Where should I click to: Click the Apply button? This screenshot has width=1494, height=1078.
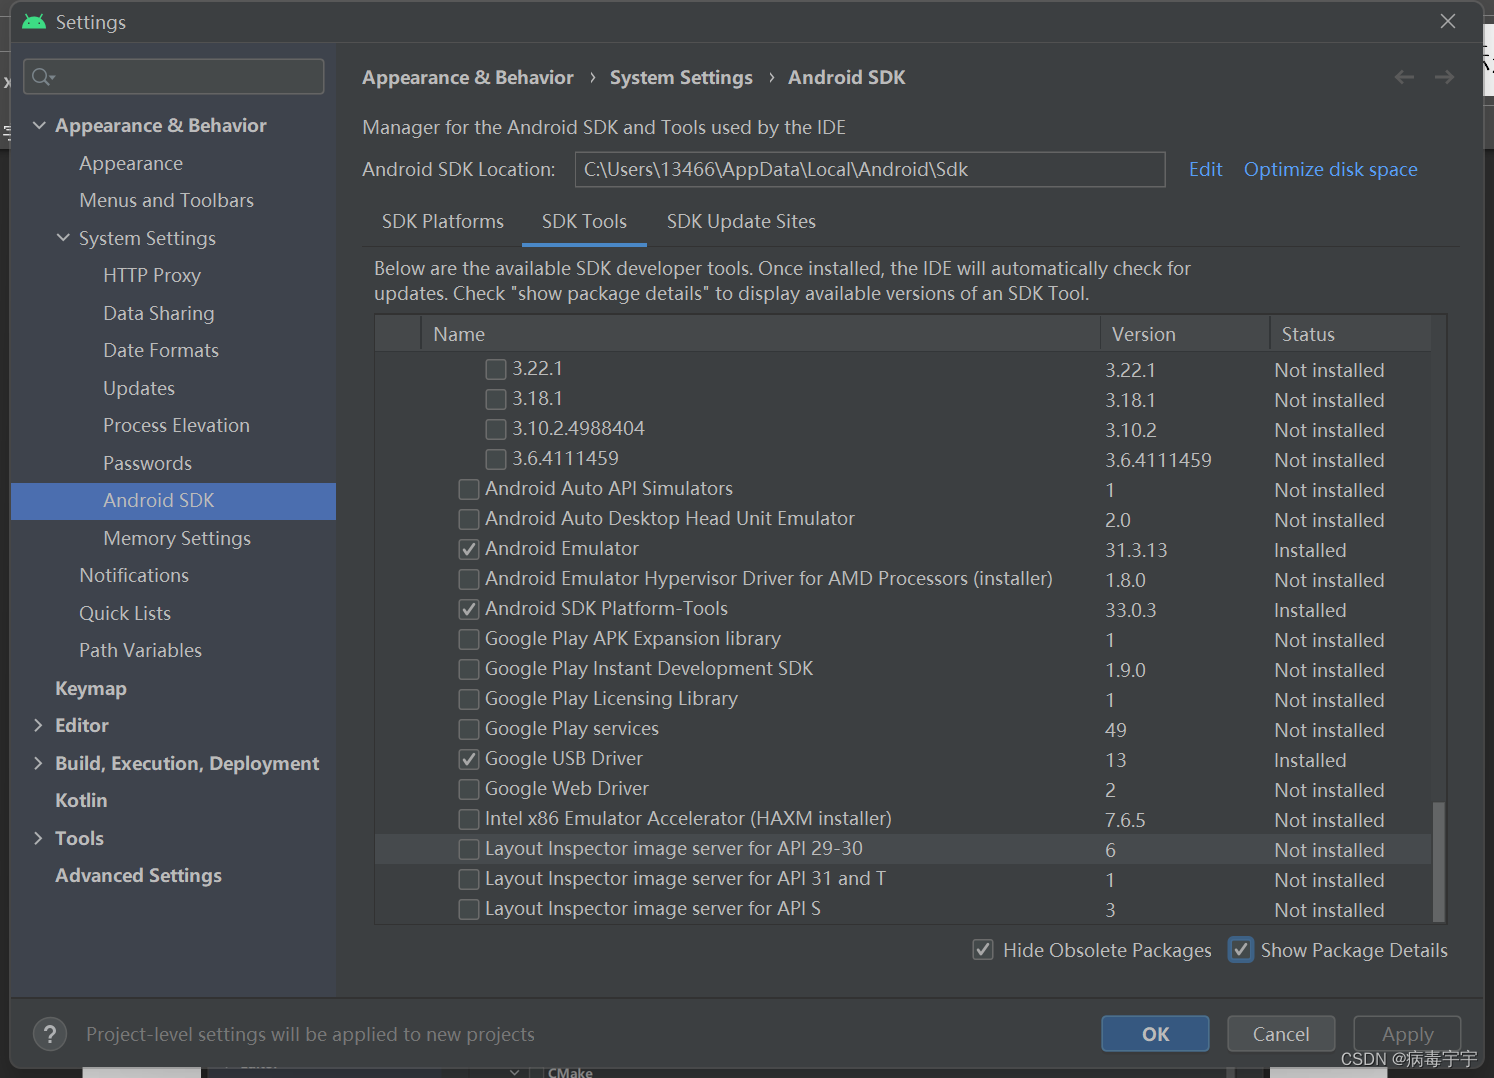(x=1407, y=1034)
